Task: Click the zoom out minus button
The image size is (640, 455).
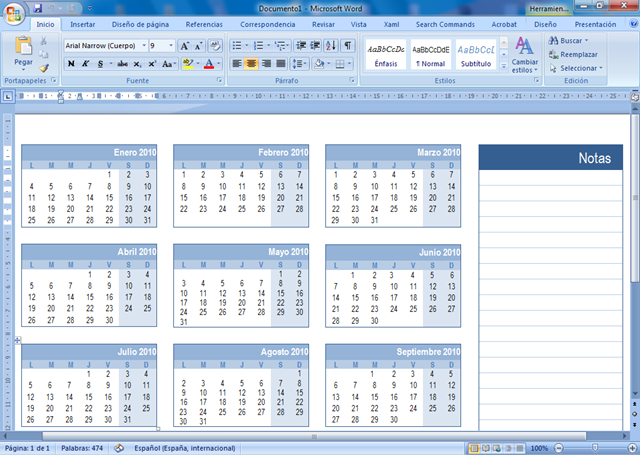Action: [558, 448]
